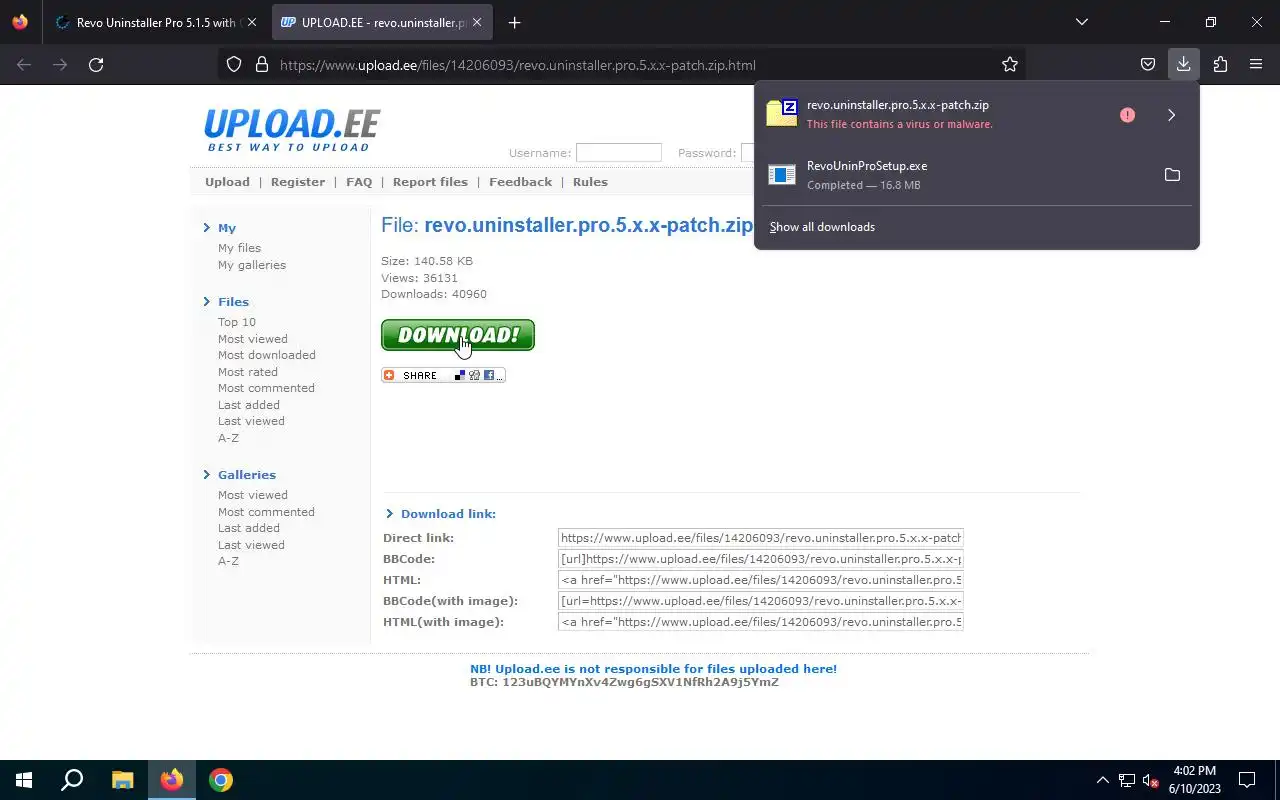This screenshot has width=1280, height=800.
Task: Click the My section heading
Action: [x=227, y=228]
